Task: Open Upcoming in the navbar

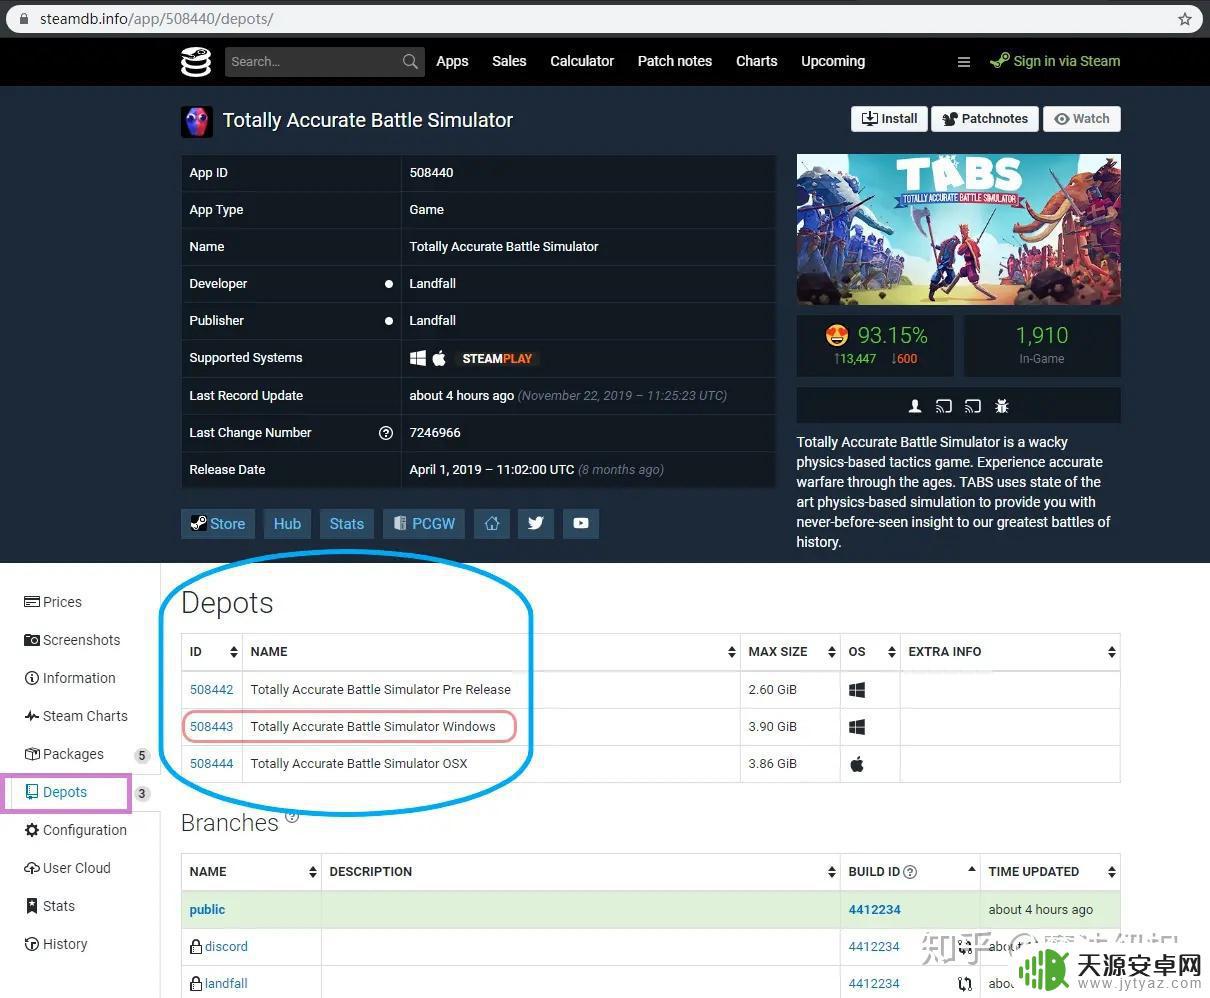Action: pos(833,61)
